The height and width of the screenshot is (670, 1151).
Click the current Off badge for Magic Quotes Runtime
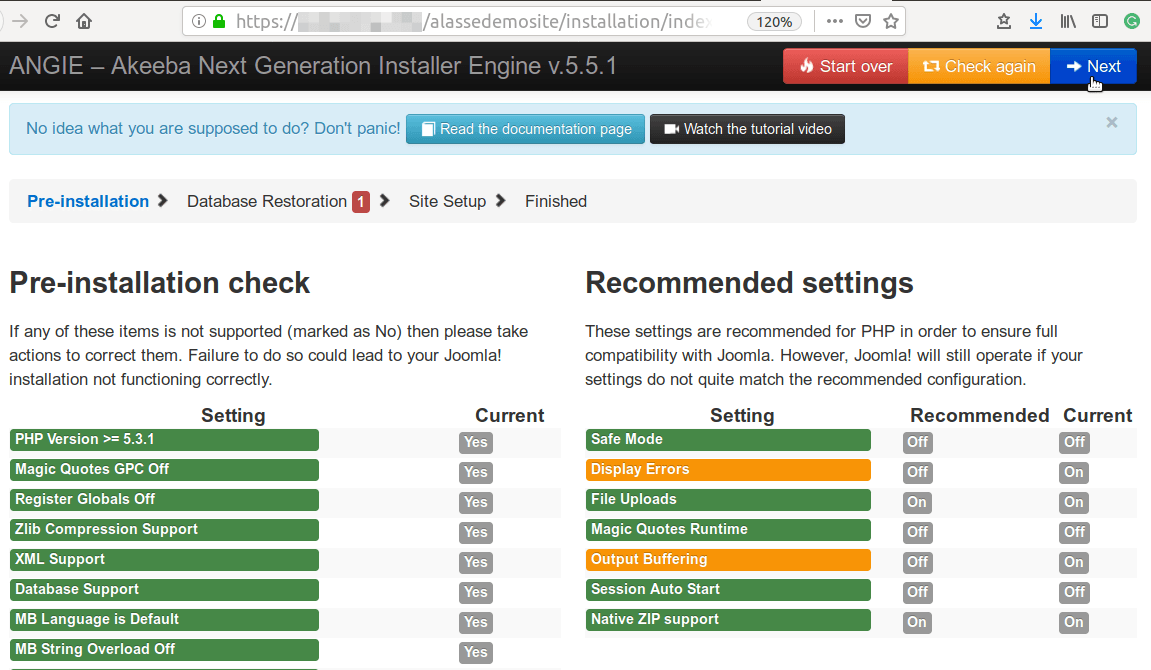pos(1074,533)
